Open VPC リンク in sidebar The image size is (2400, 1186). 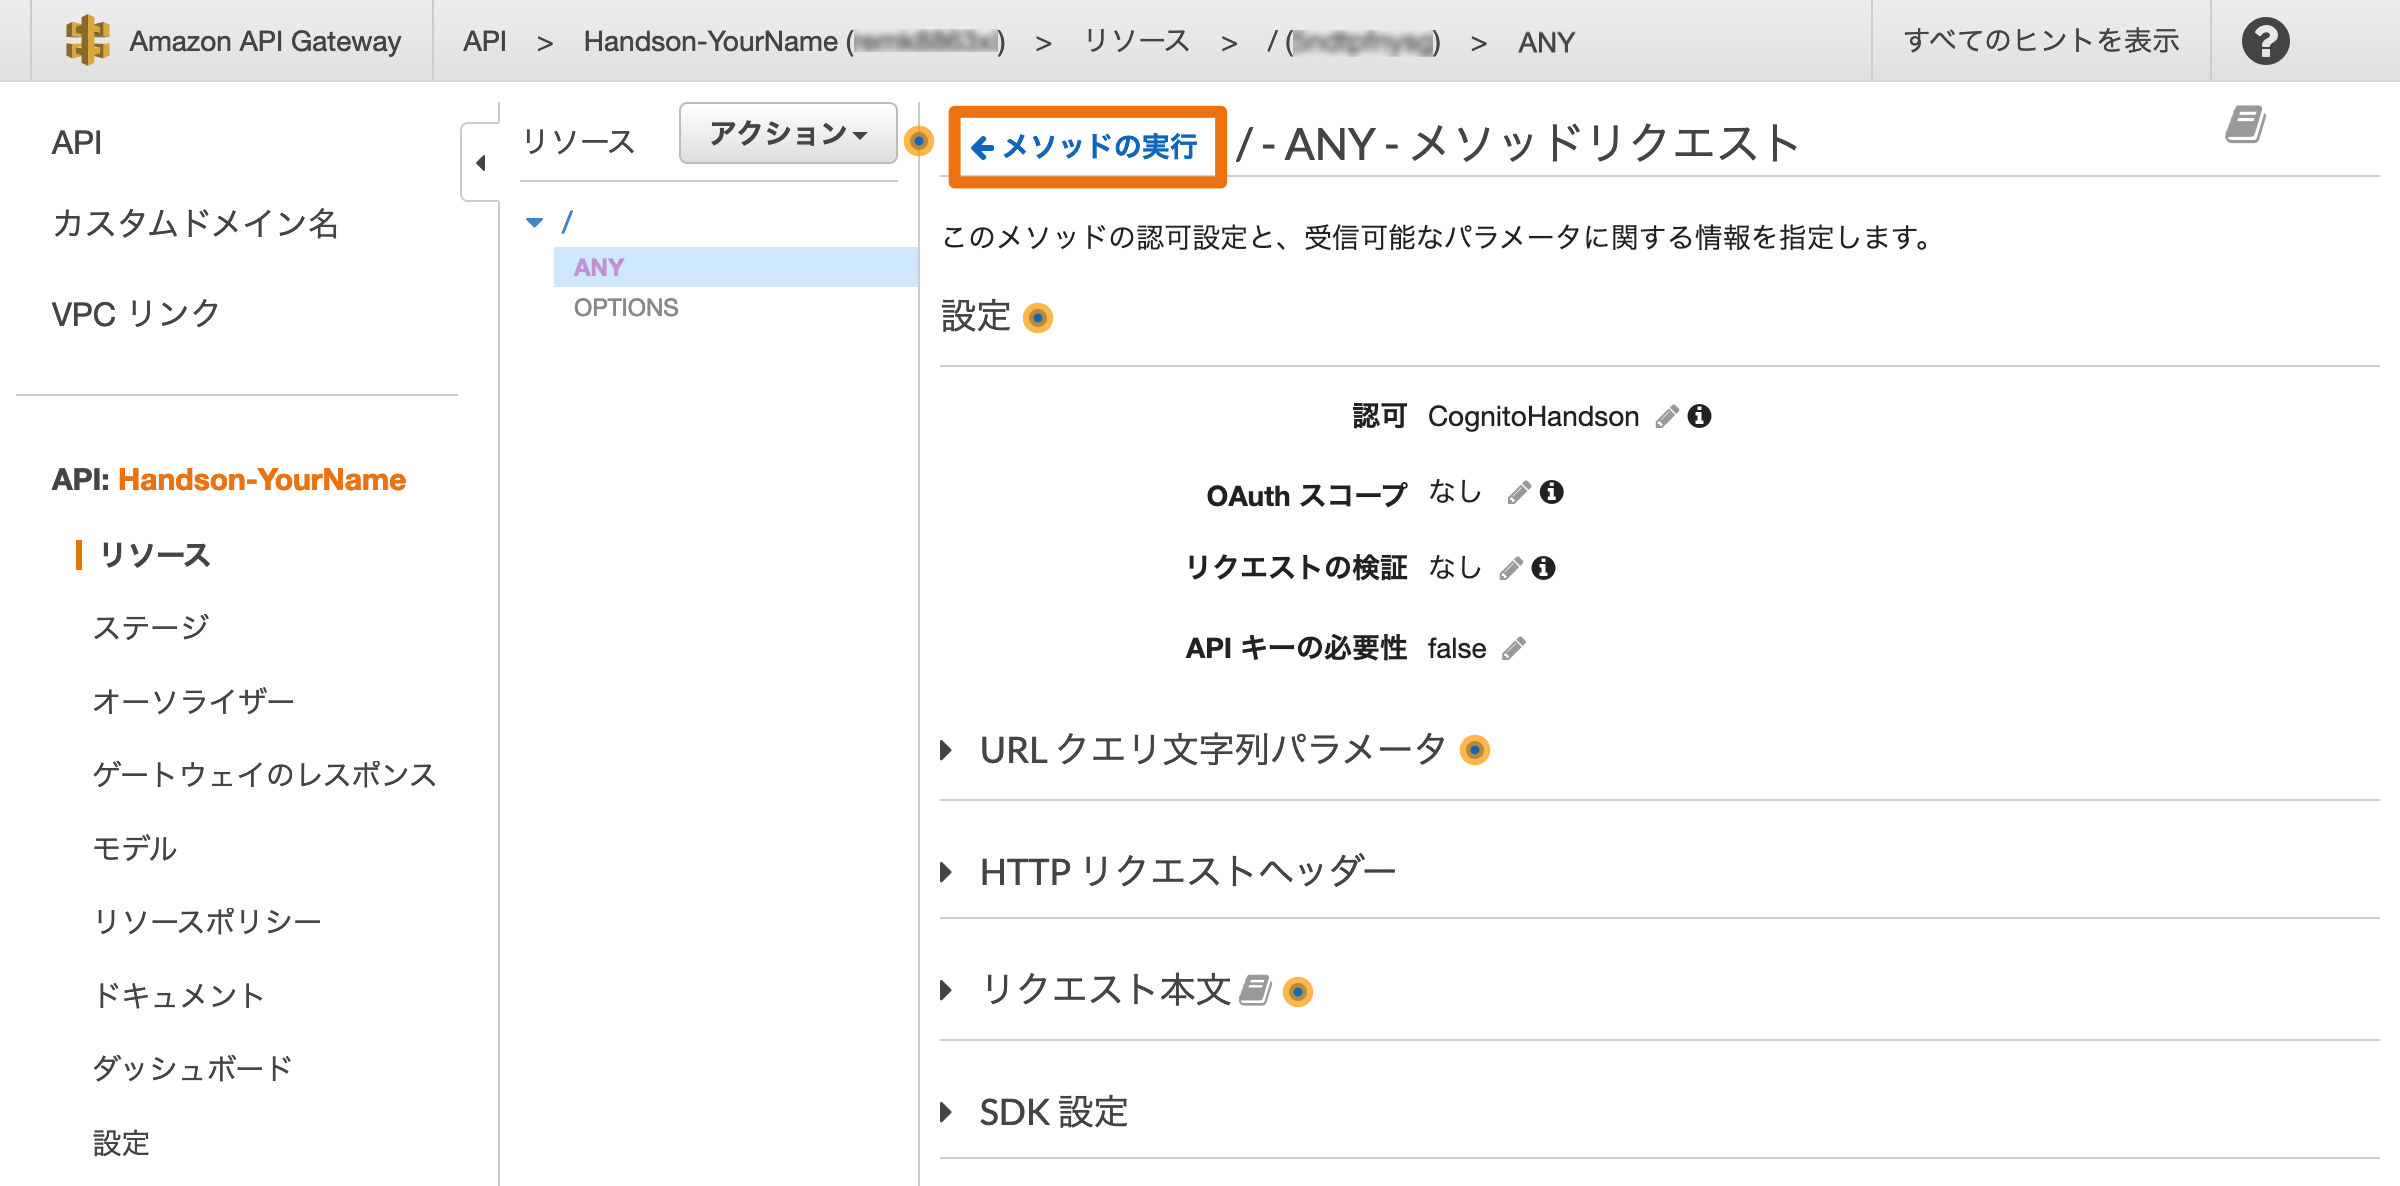click(x=135, y=313)
